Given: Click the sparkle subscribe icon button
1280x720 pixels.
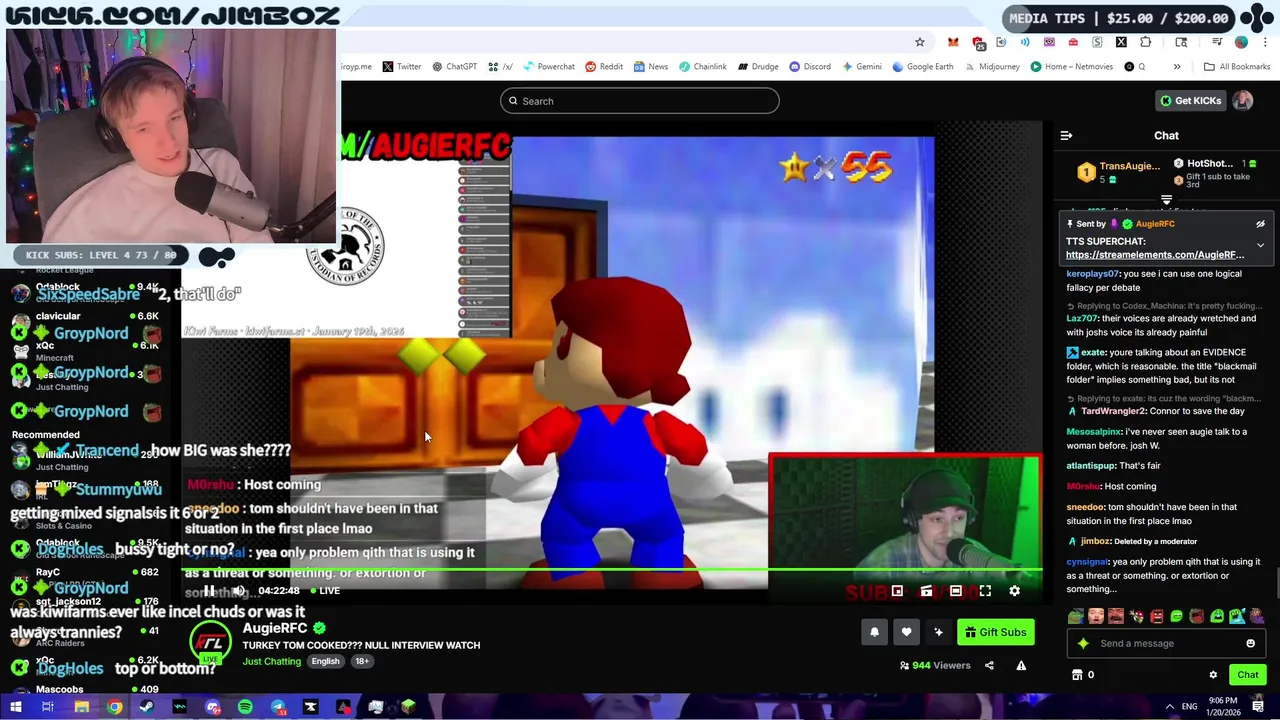Looking at the screenshot, I should click(938, 632).
